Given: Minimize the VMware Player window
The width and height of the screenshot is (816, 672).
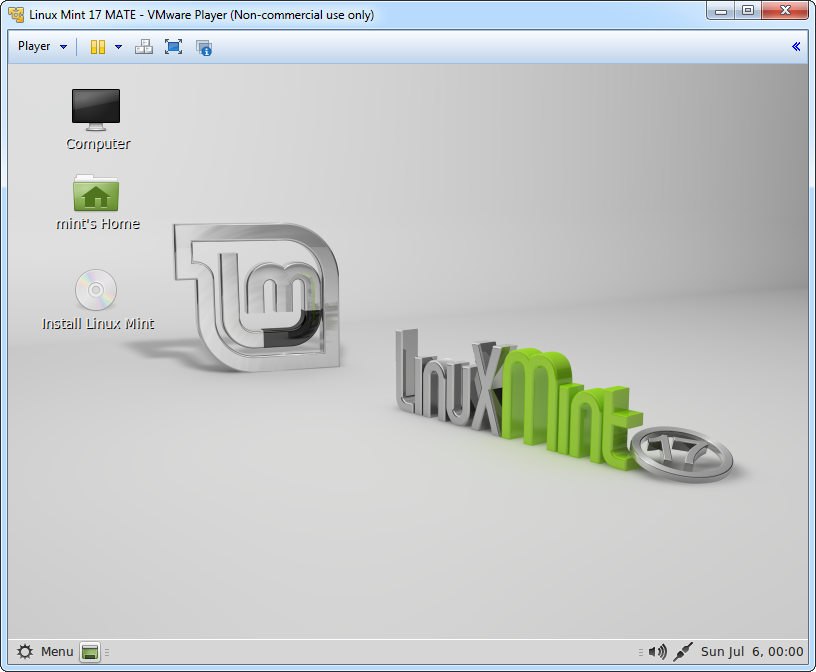Looking at the screenshot, I should 721,11.
